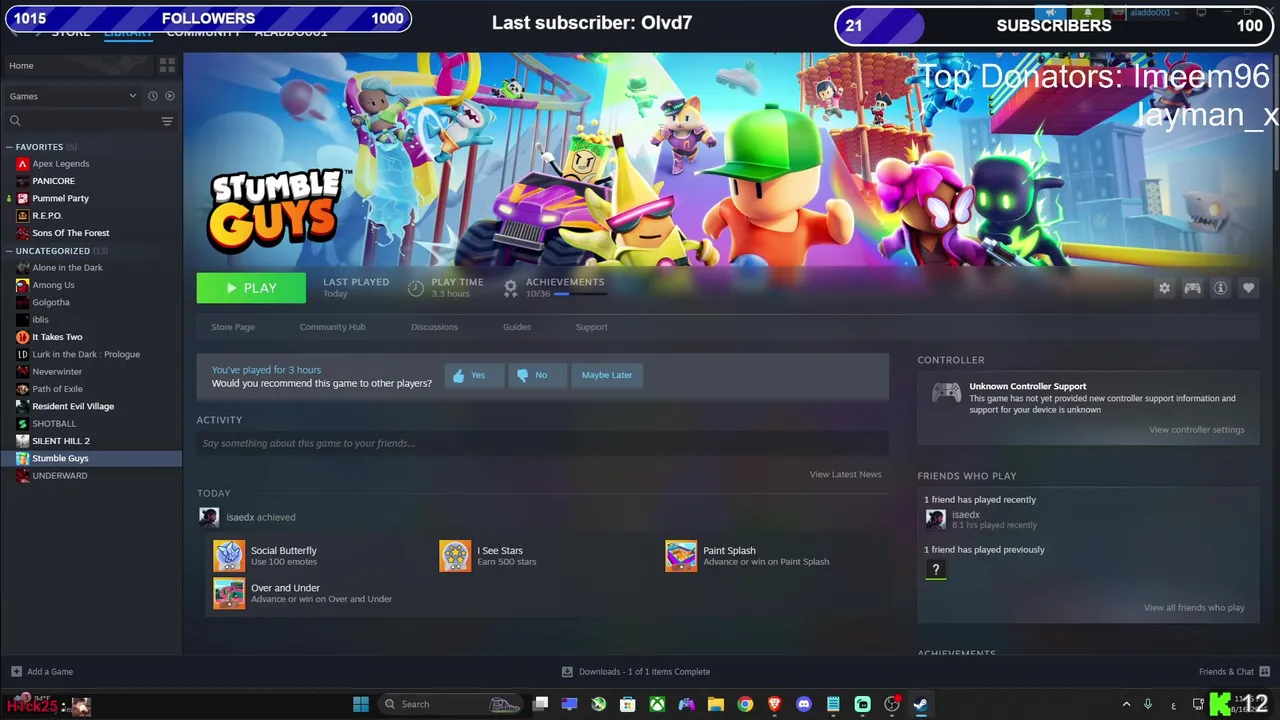1280x720 pixels.
Task: Open the Guides tab
Action: click(x=517, y=327)
